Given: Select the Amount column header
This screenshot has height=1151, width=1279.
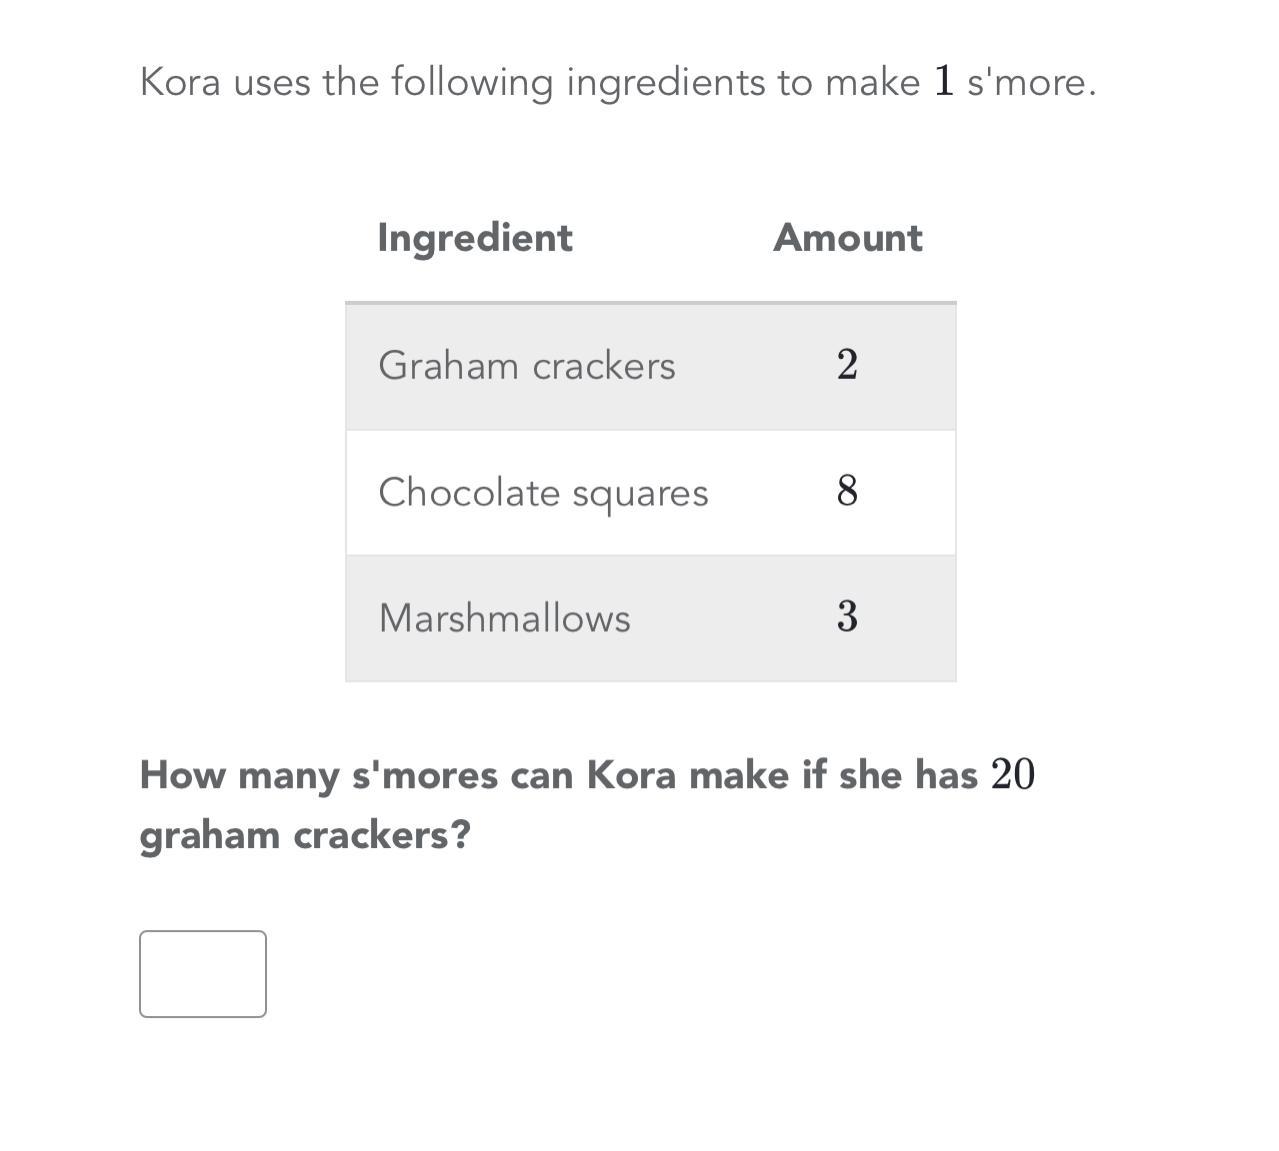Looking at the screenshot, I should click(x=848, y=238).
